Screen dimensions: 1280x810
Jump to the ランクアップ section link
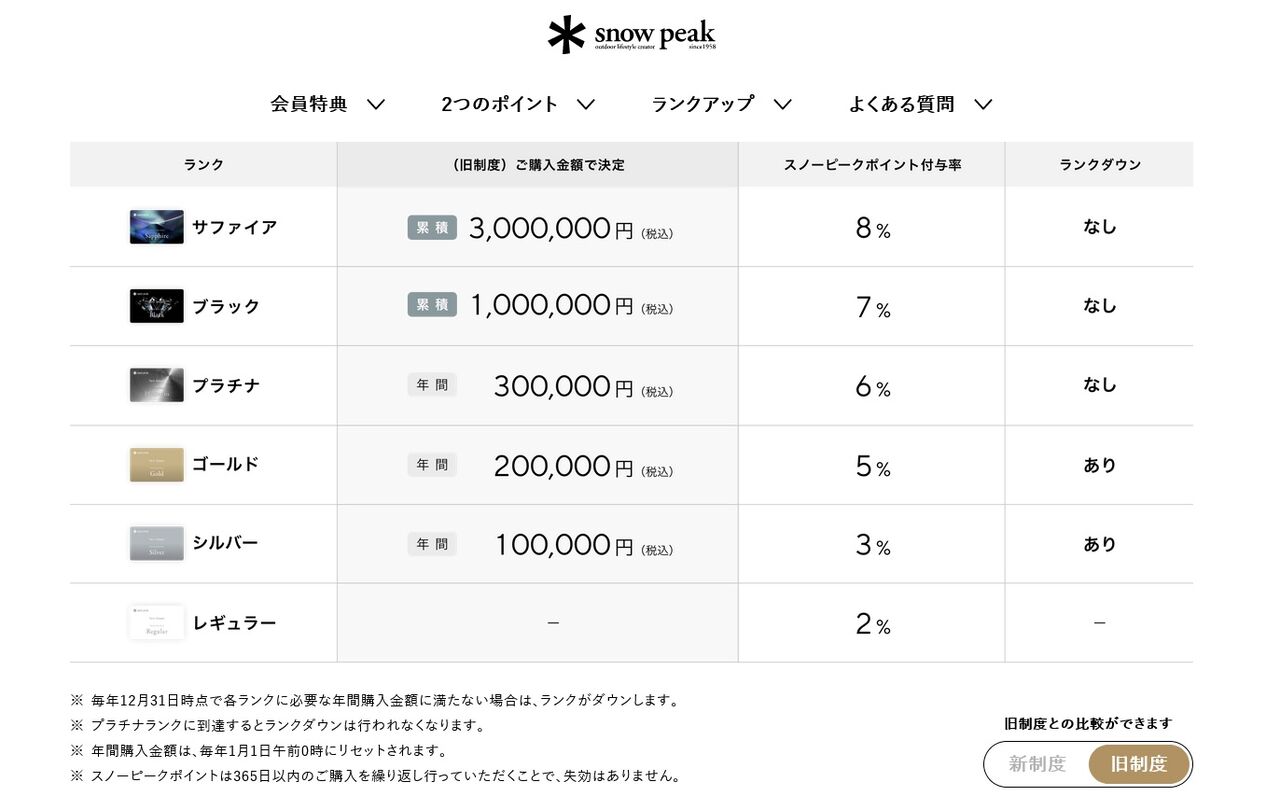pos(703,104)
